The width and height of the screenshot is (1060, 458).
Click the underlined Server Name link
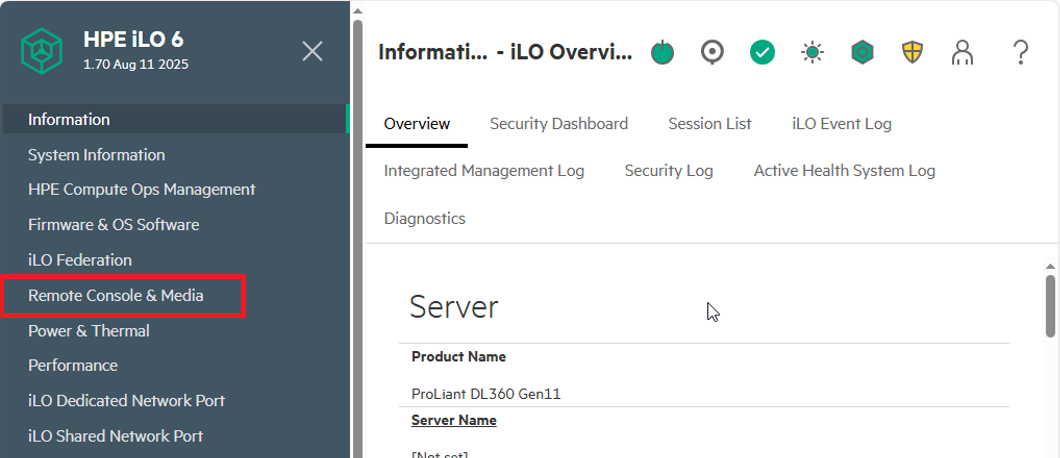454,420
